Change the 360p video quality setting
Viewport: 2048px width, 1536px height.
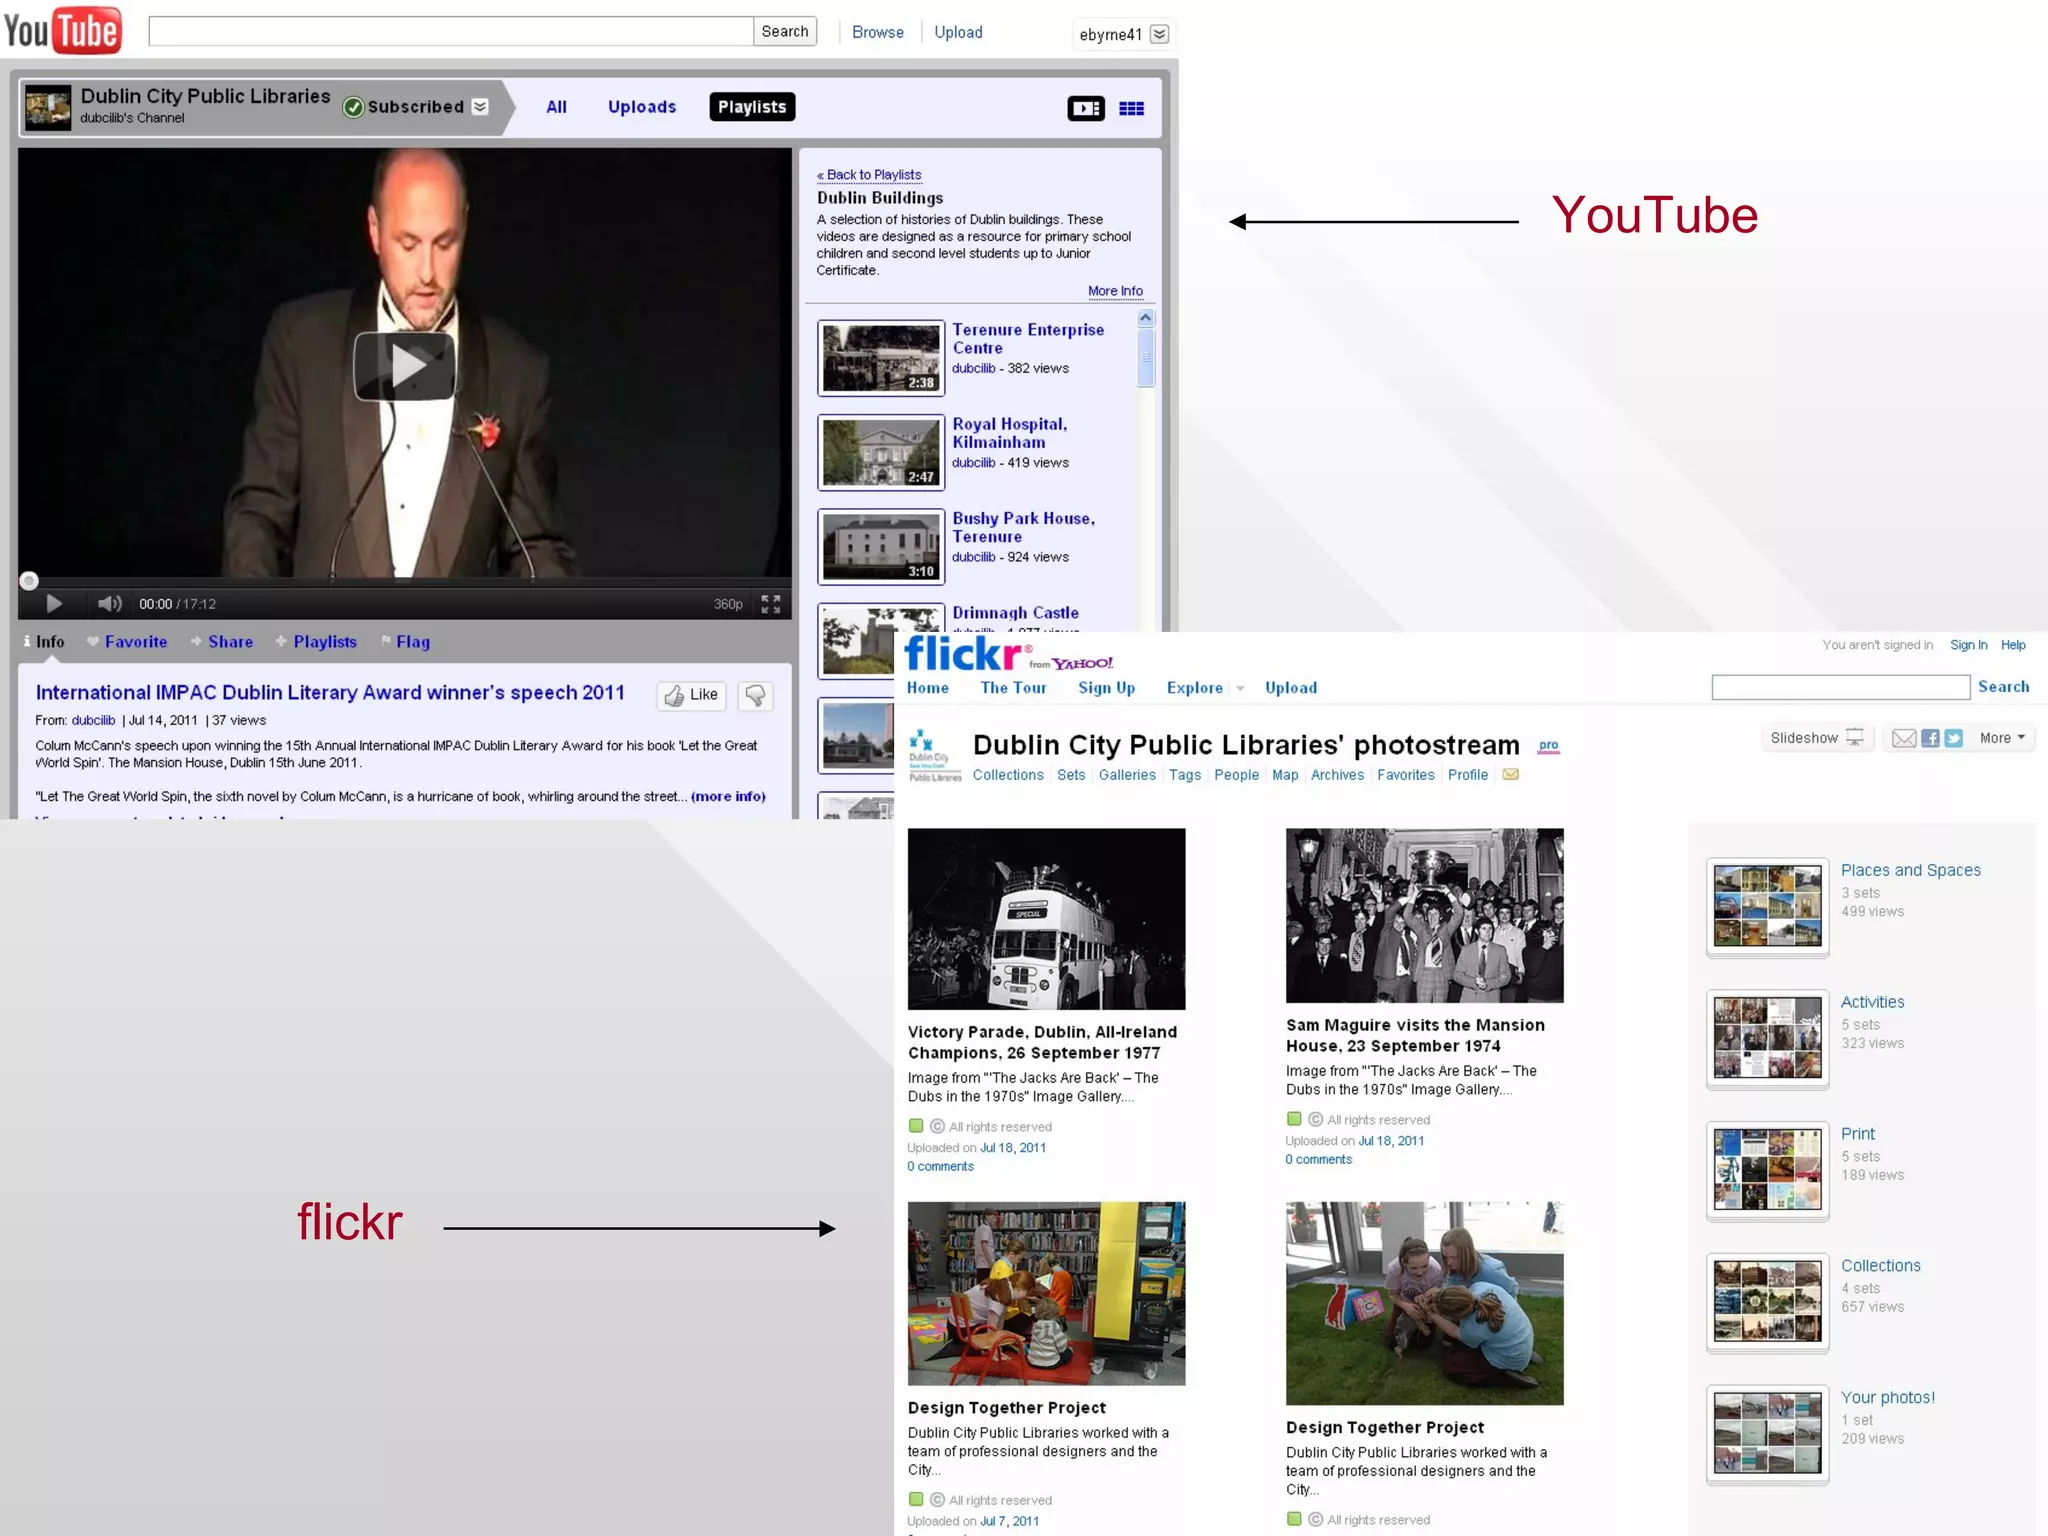click(x=728, y=604)
